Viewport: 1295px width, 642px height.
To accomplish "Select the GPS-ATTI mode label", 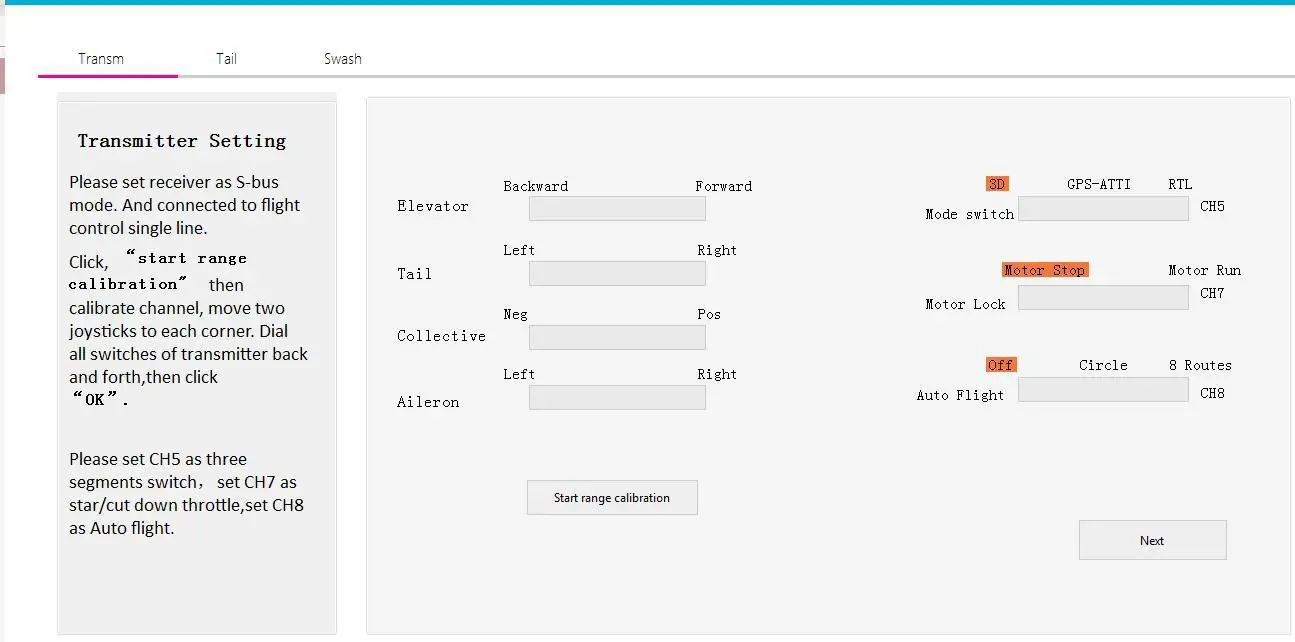I will pyautogui.click(x=1099, y=184).
